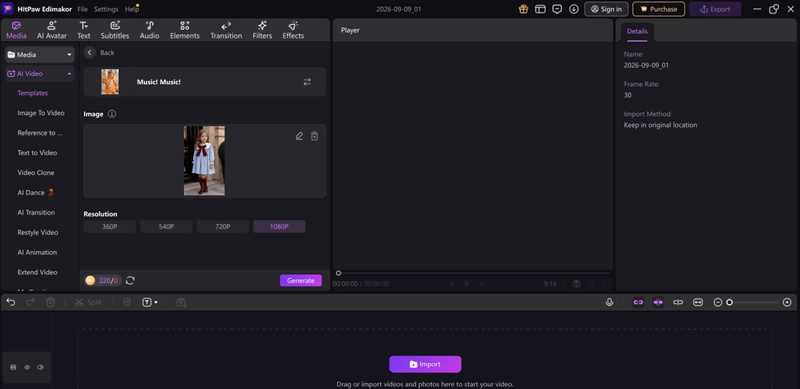
Task: Select the Details tab
Action: tap(637, 31)
